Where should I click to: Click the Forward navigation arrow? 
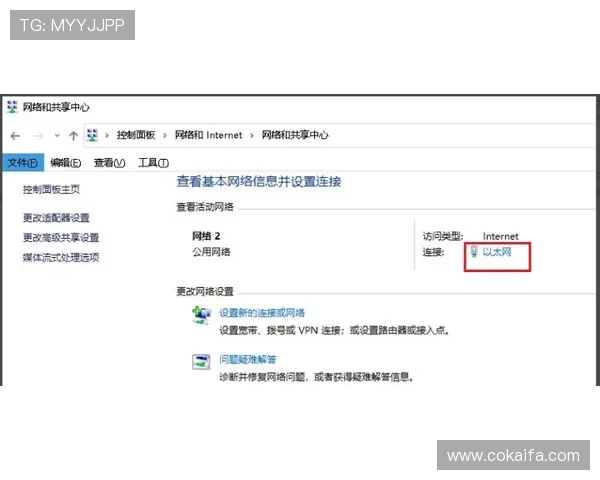pos(38,136)
